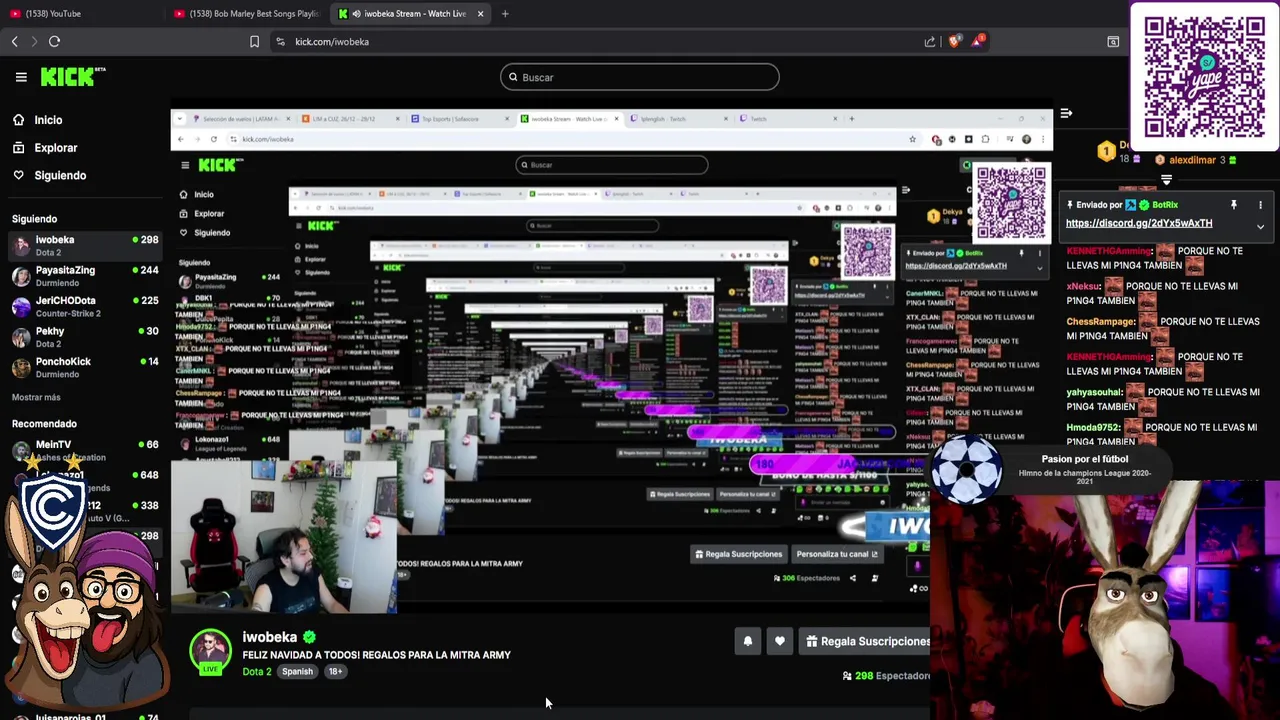Select the iwobeka Stream browser tab

point(410,13)
